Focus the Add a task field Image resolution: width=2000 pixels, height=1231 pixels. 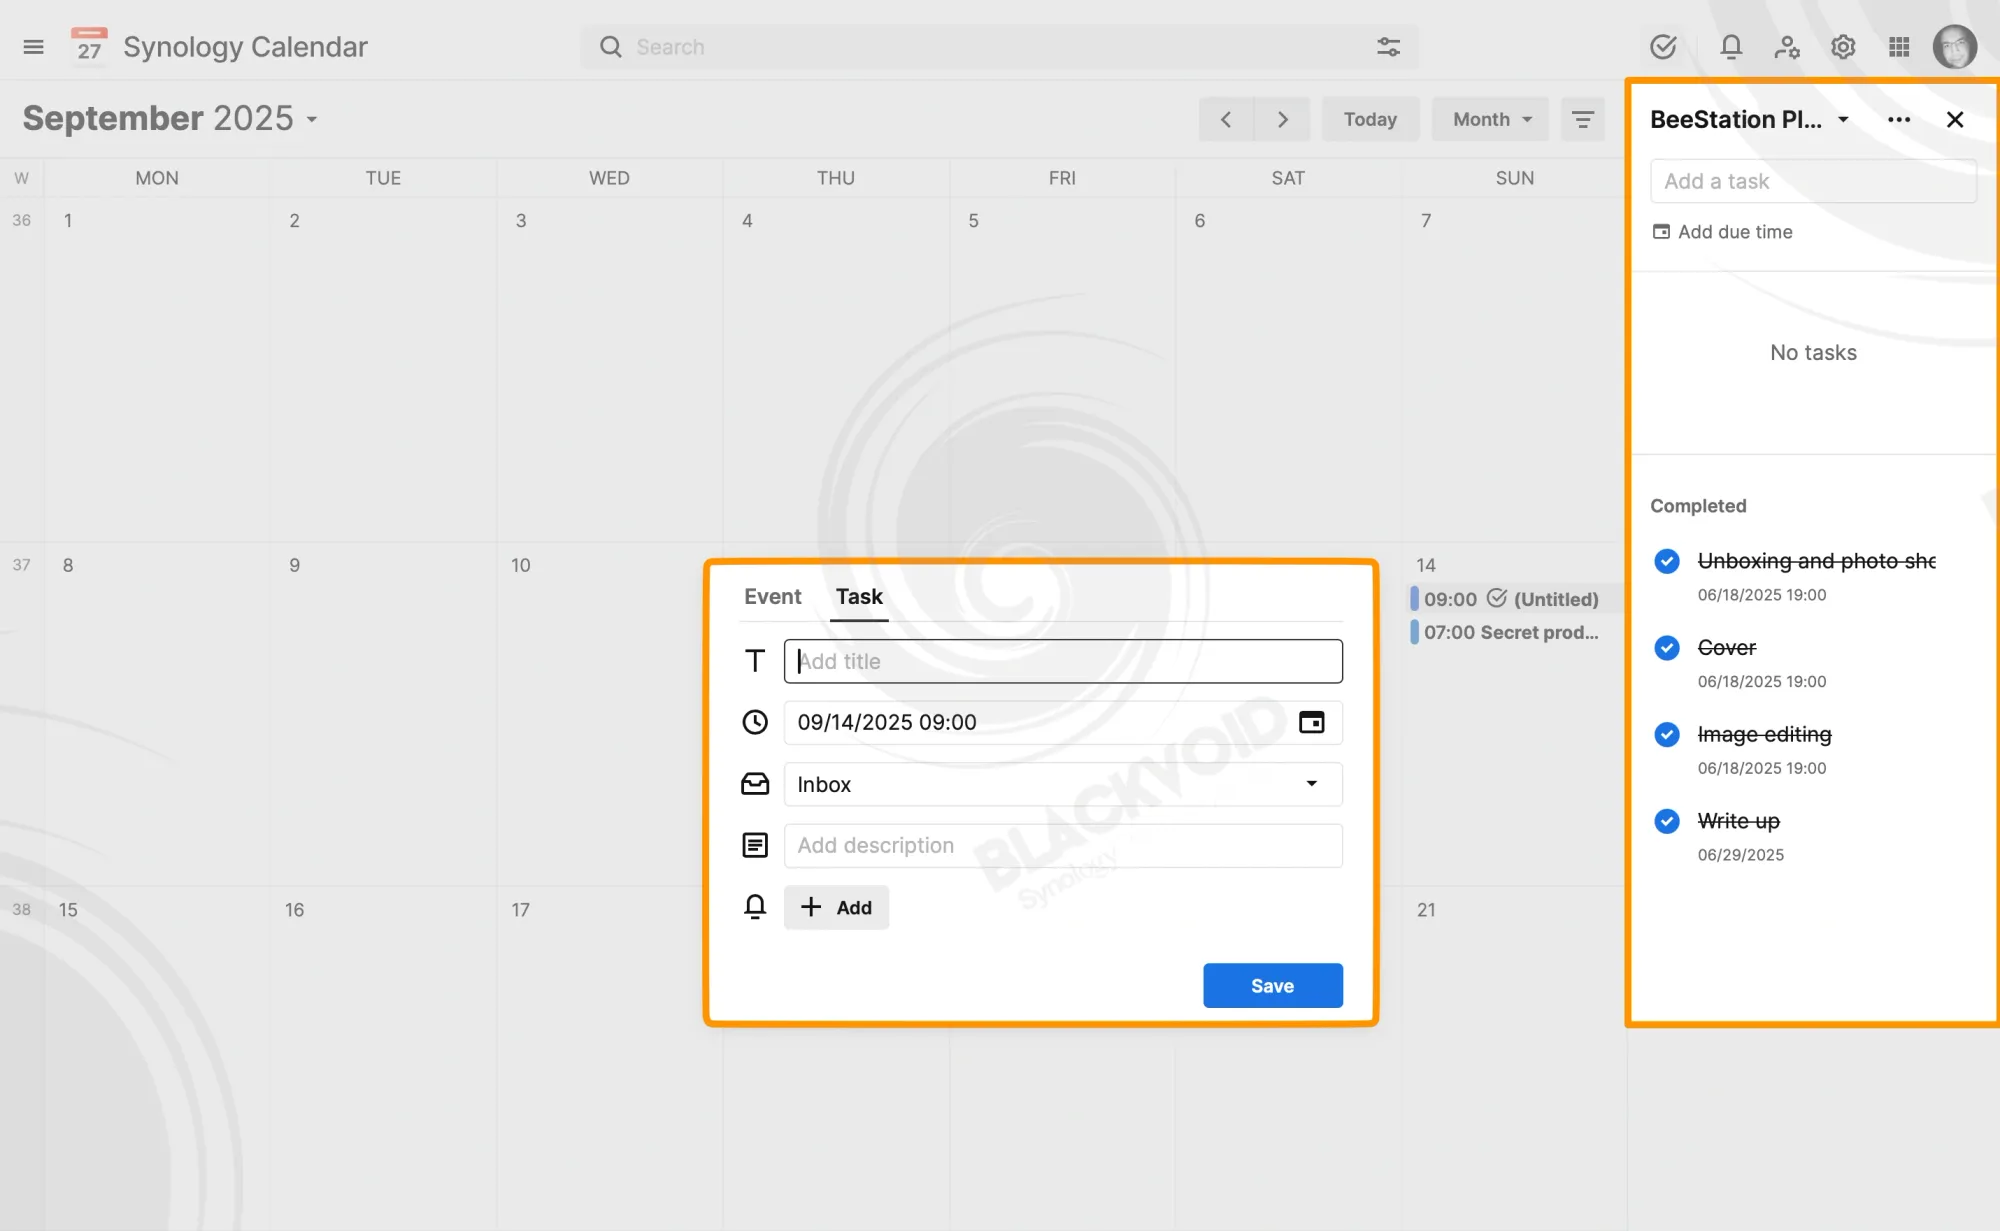click(x=1813, y=181)
